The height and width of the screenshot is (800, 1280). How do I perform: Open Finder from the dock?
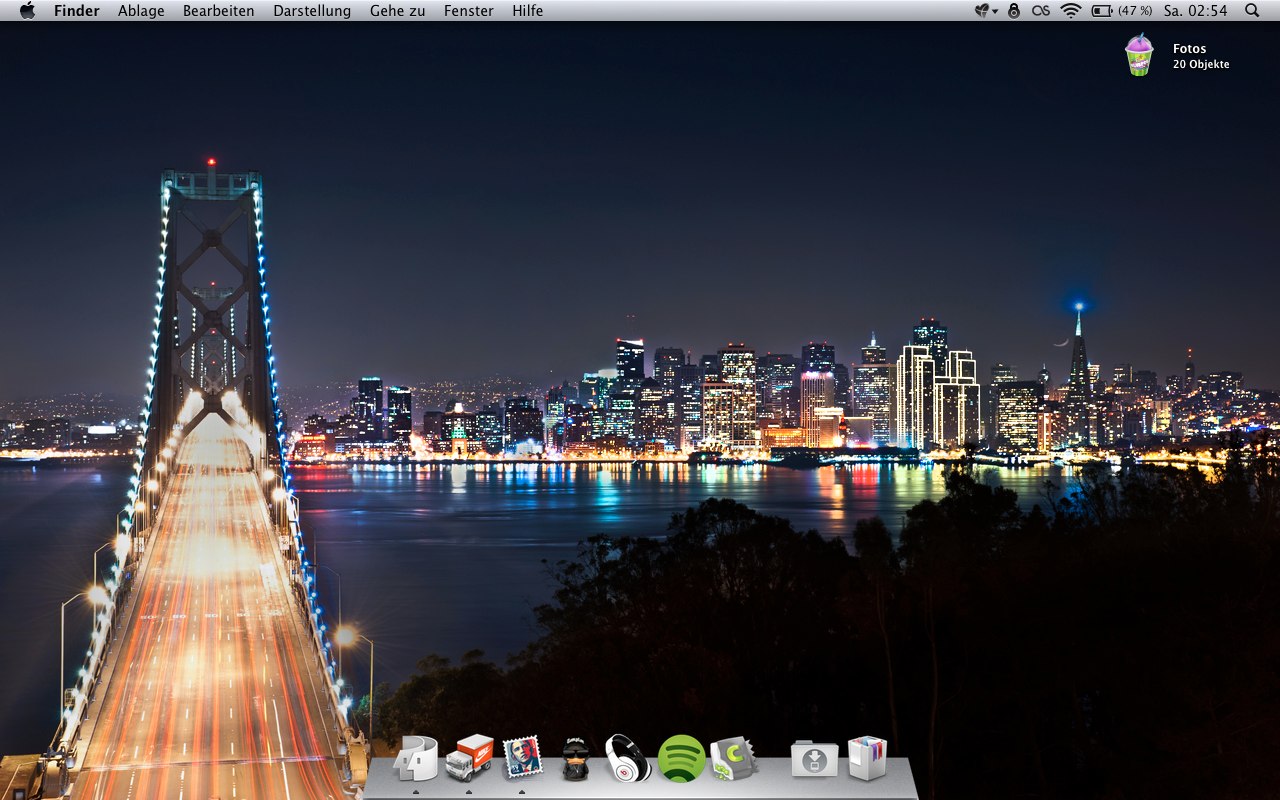(415, 758)
